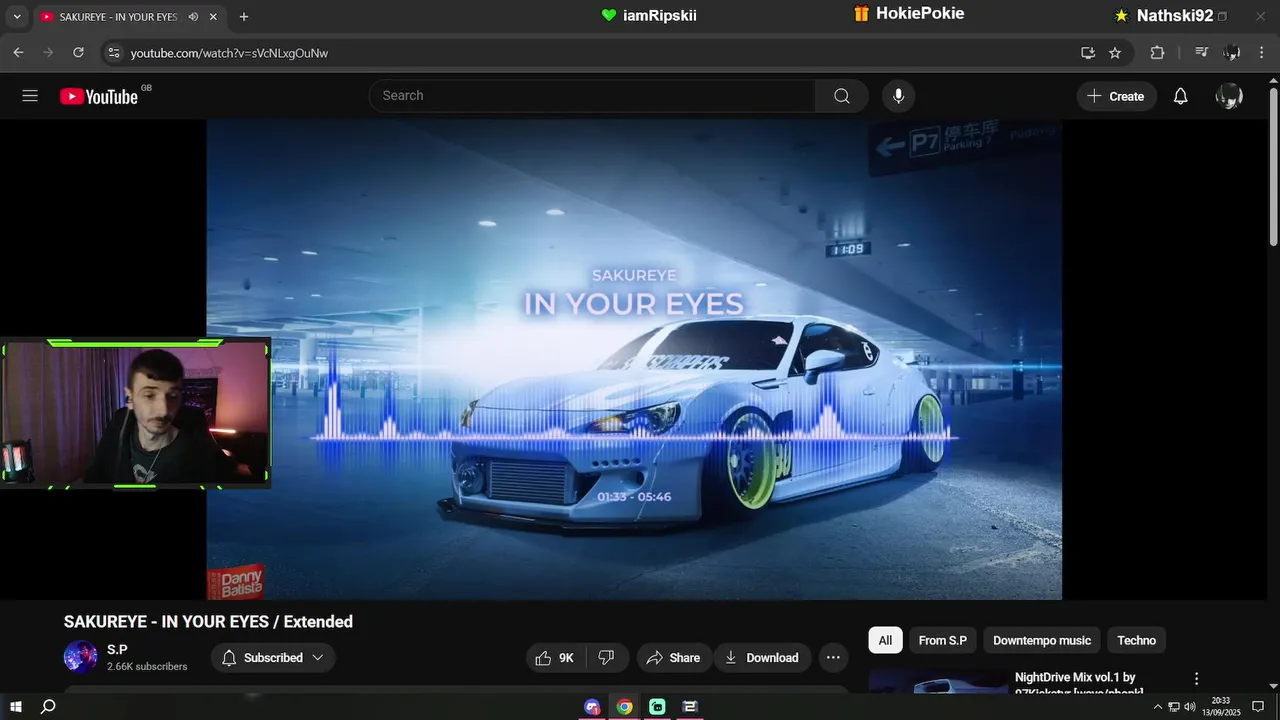Open the YouTube hamburger guide menu
1280x720 pixels.
coord(30,96)
